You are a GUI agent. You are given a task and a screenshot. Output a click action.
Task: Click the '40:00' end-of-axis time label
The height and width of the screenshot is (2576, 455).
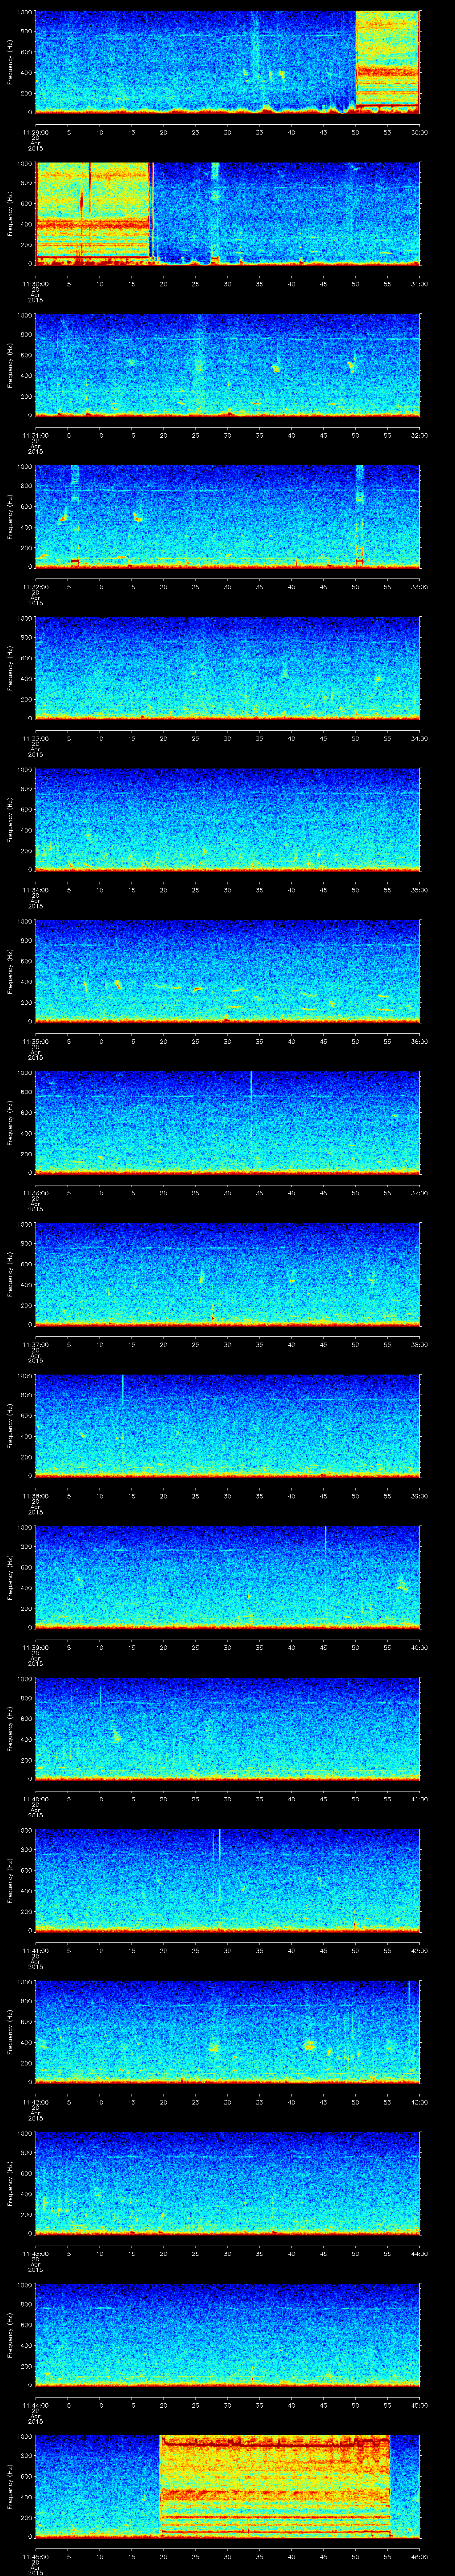click(x=420, y=1647)
